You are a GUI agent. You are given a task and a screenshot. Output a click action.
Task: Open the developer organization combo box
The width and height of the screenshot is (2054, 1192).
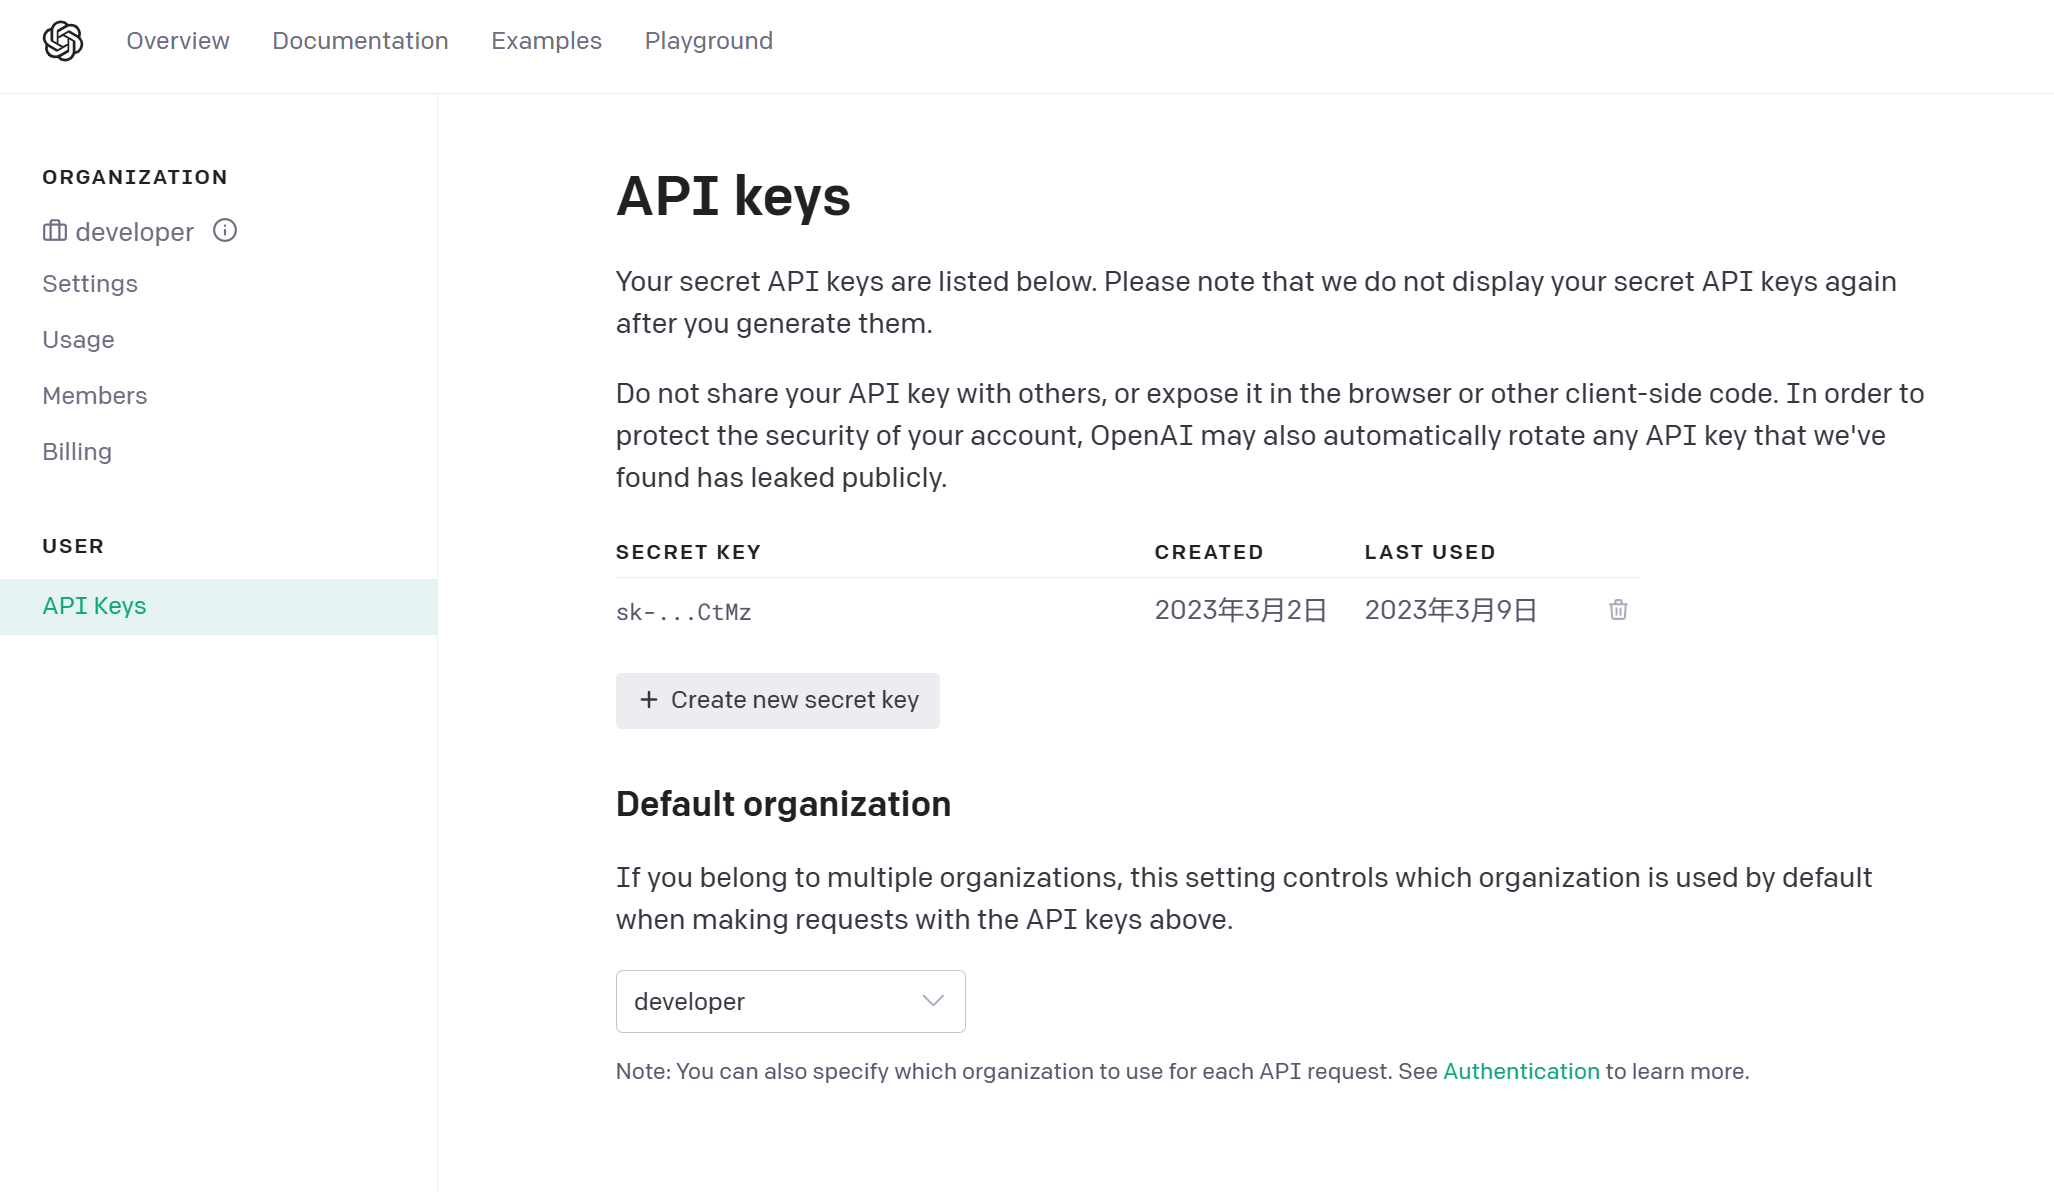(790, 1001)
